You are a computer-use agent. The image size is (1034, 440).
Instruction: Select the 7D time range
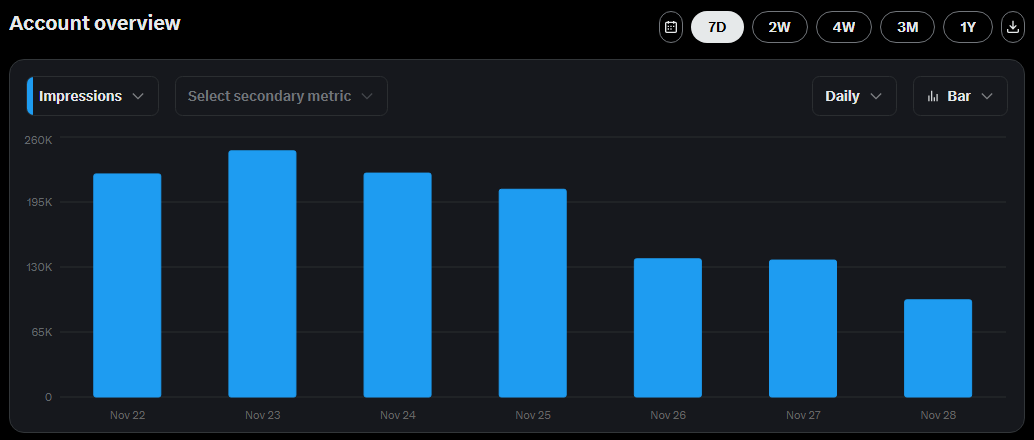point(717,27)
